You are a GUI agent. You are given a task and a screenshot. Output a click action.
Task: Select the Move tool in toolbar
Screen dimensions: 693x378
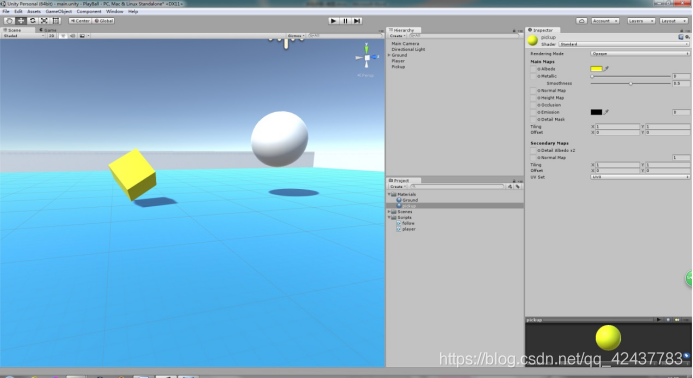click(x=20, y=21)
